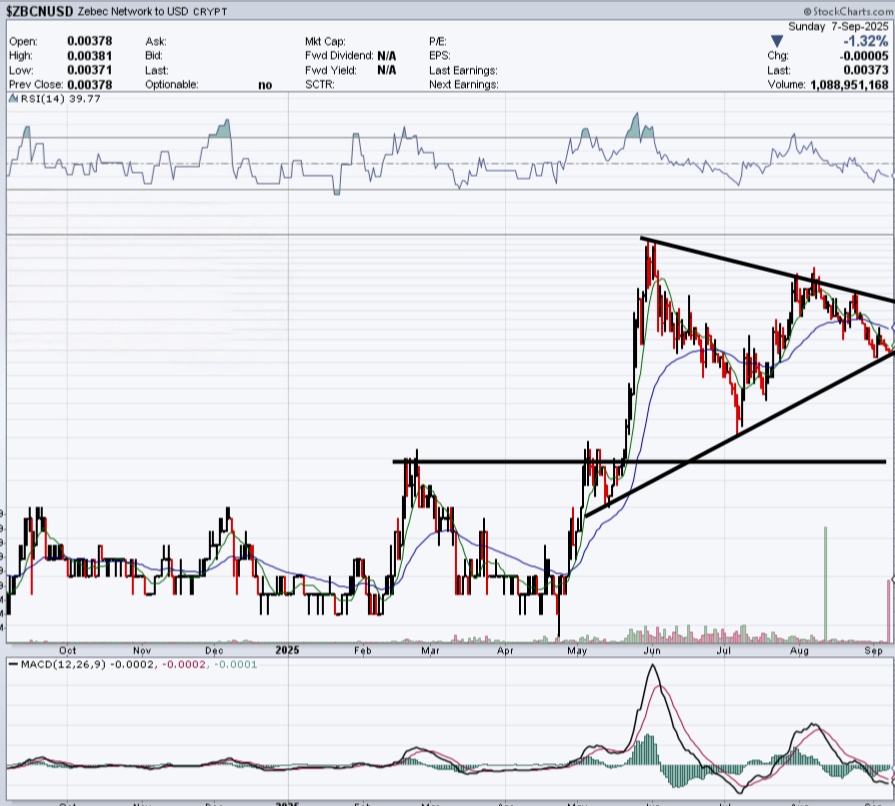Click the Mkt Cap label
This screenshot has height=806, width=895.
[325, 41]
